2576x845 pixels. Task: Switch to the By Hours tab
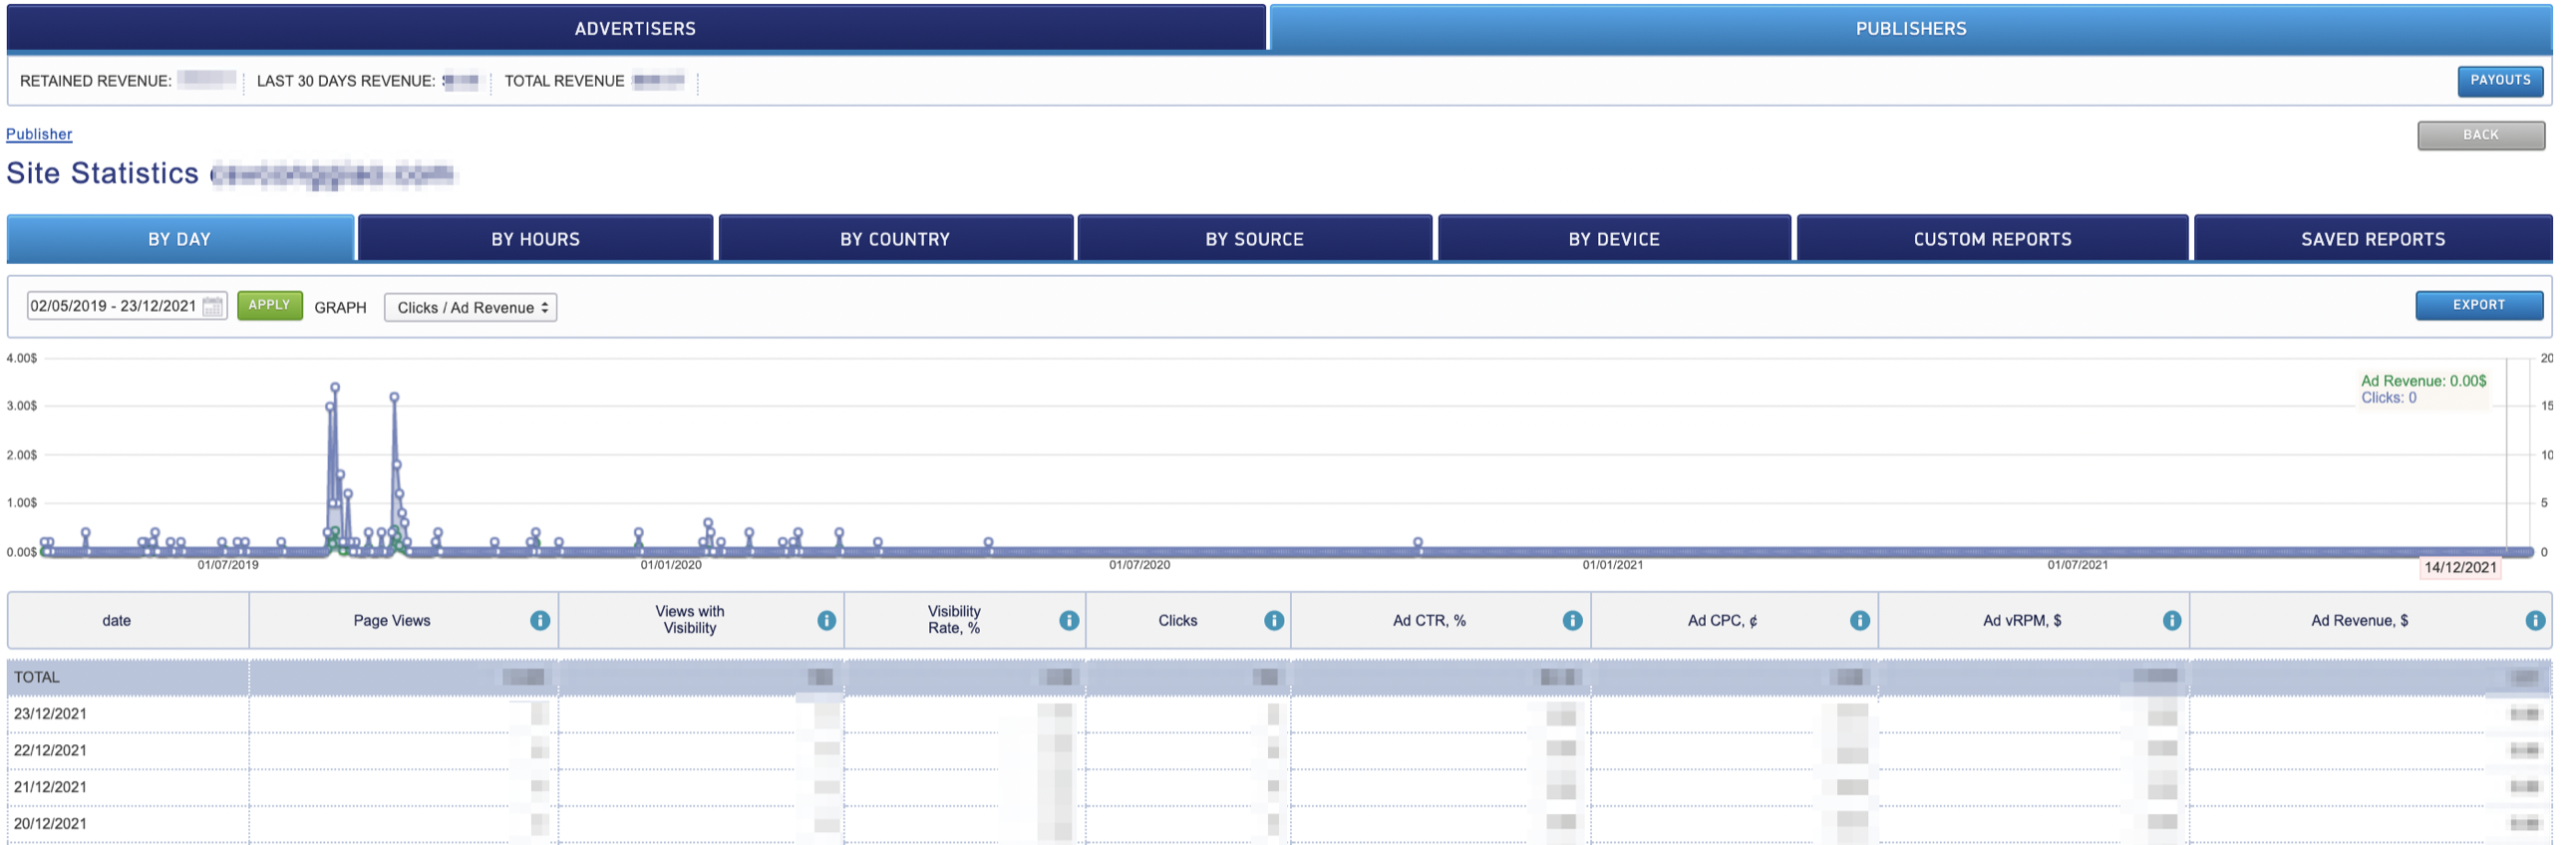(535, 239)
